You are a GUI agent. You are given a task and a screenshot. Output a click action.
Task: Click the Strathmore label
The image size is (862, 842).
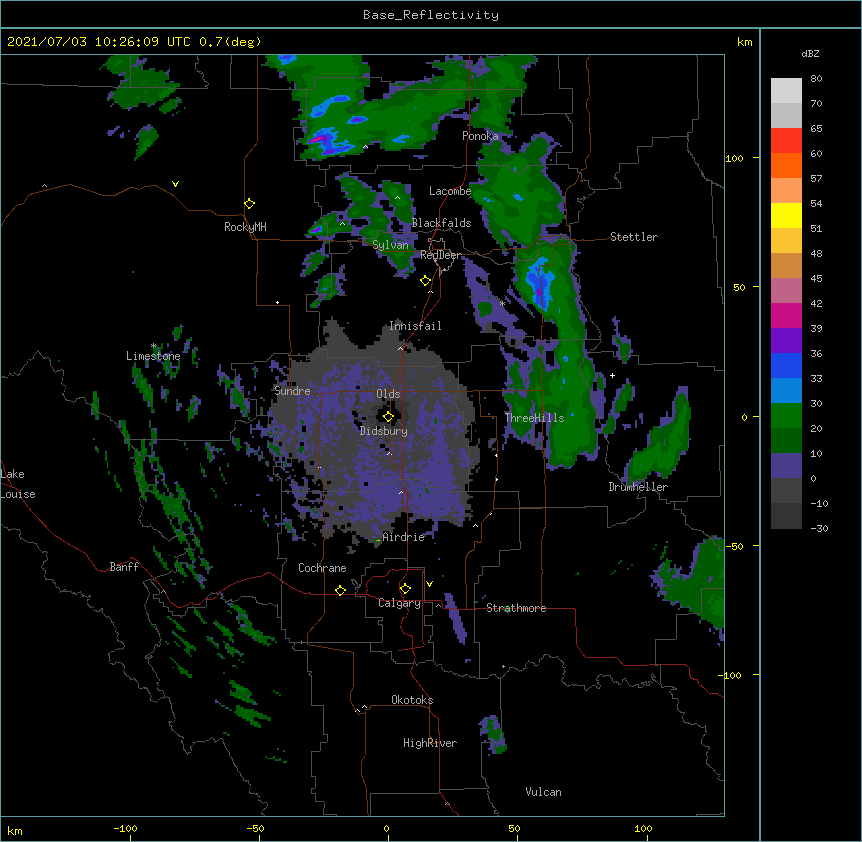pos(516,608)
